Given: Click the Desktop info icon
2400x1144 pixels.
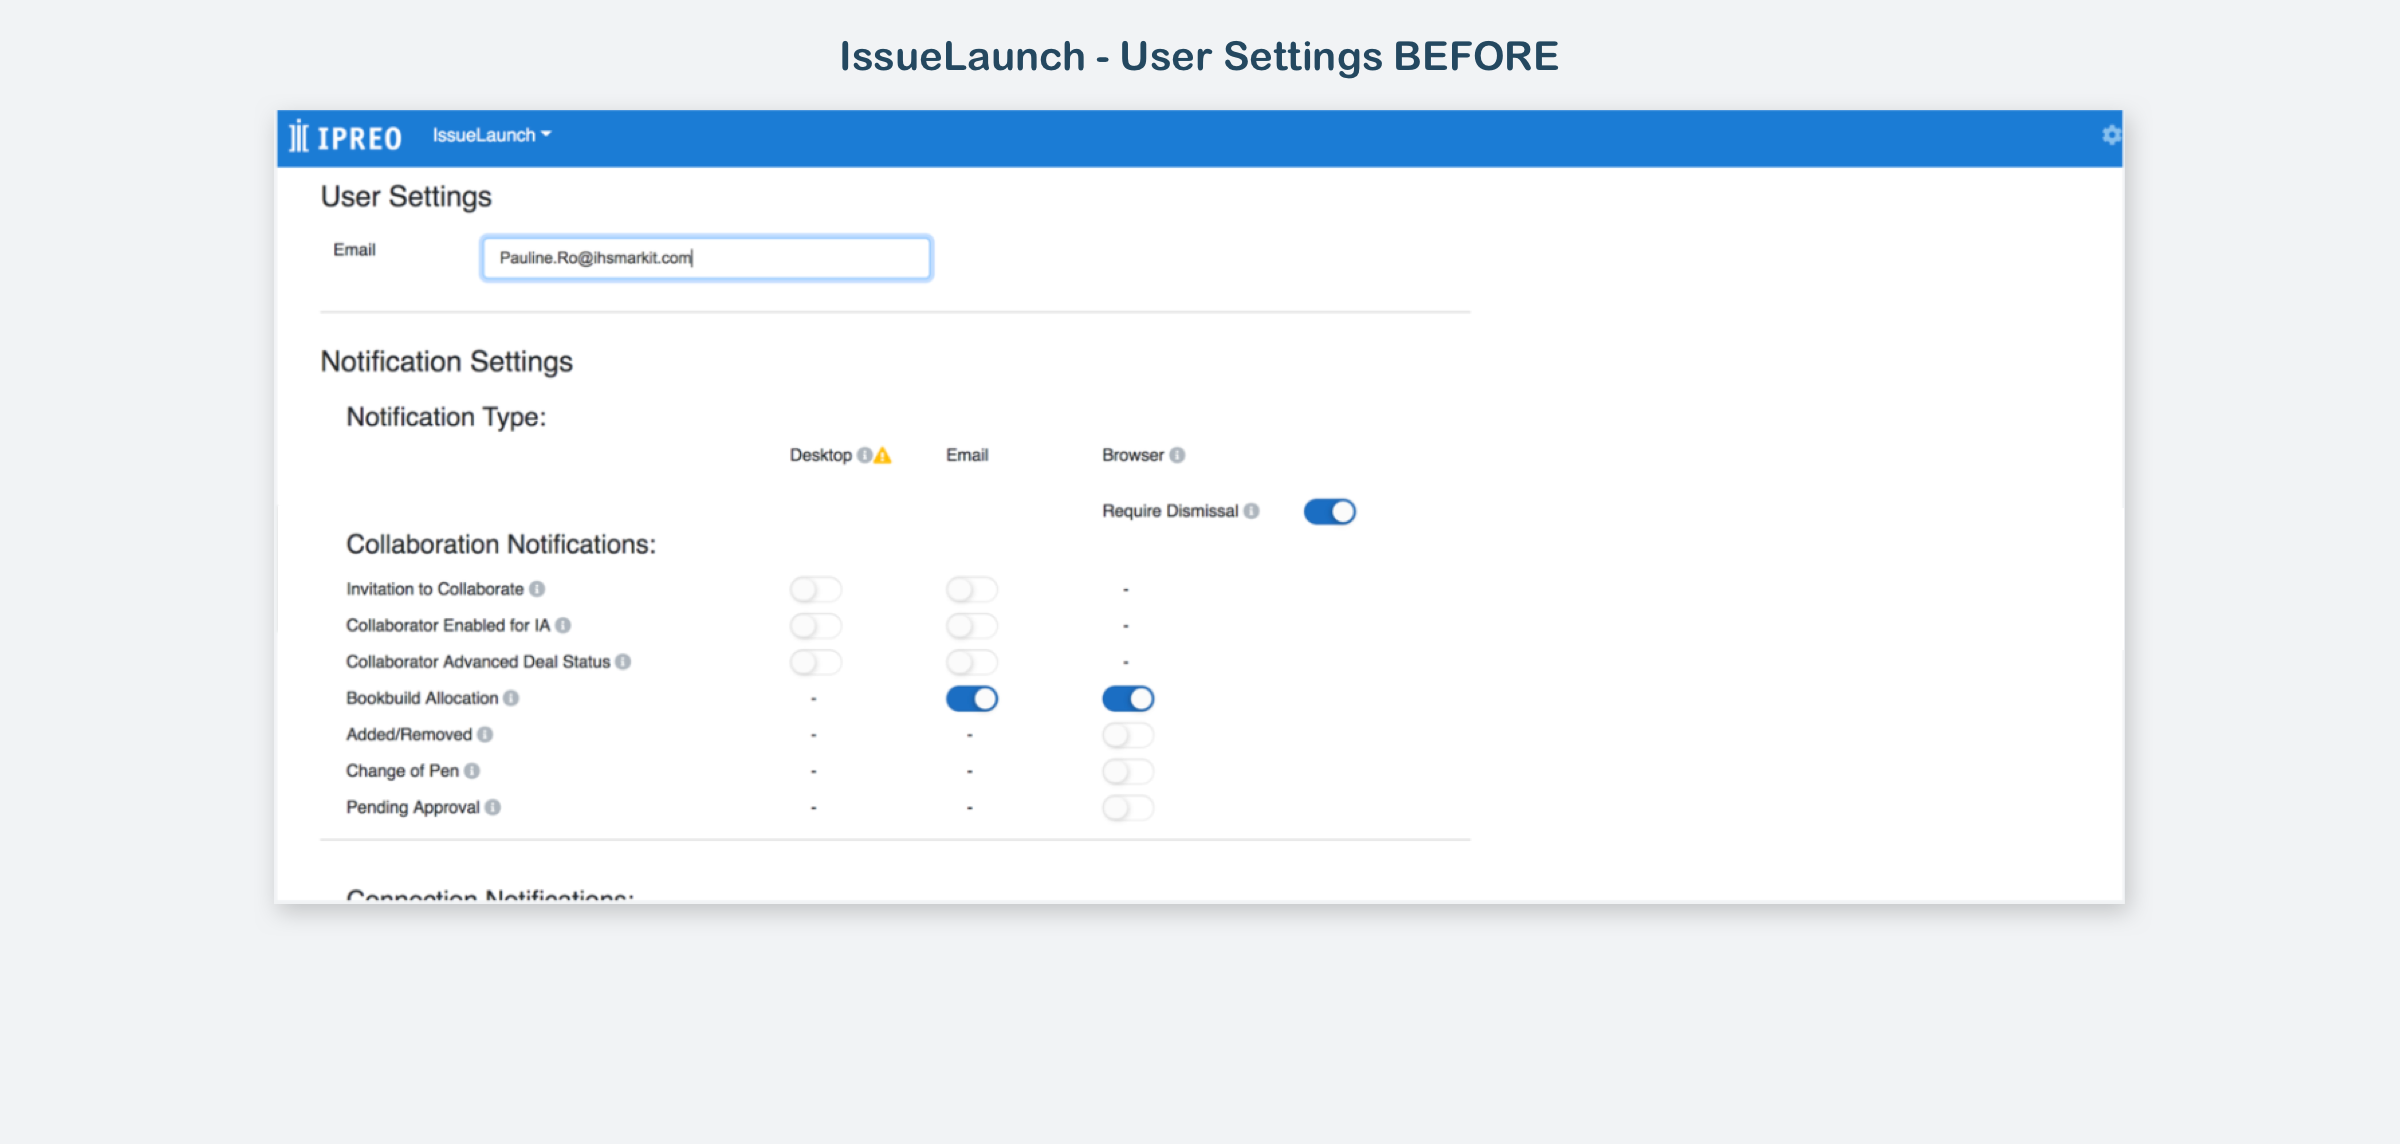Looking at the screenshot, I should pyautogui.click(x=864, y=455).
